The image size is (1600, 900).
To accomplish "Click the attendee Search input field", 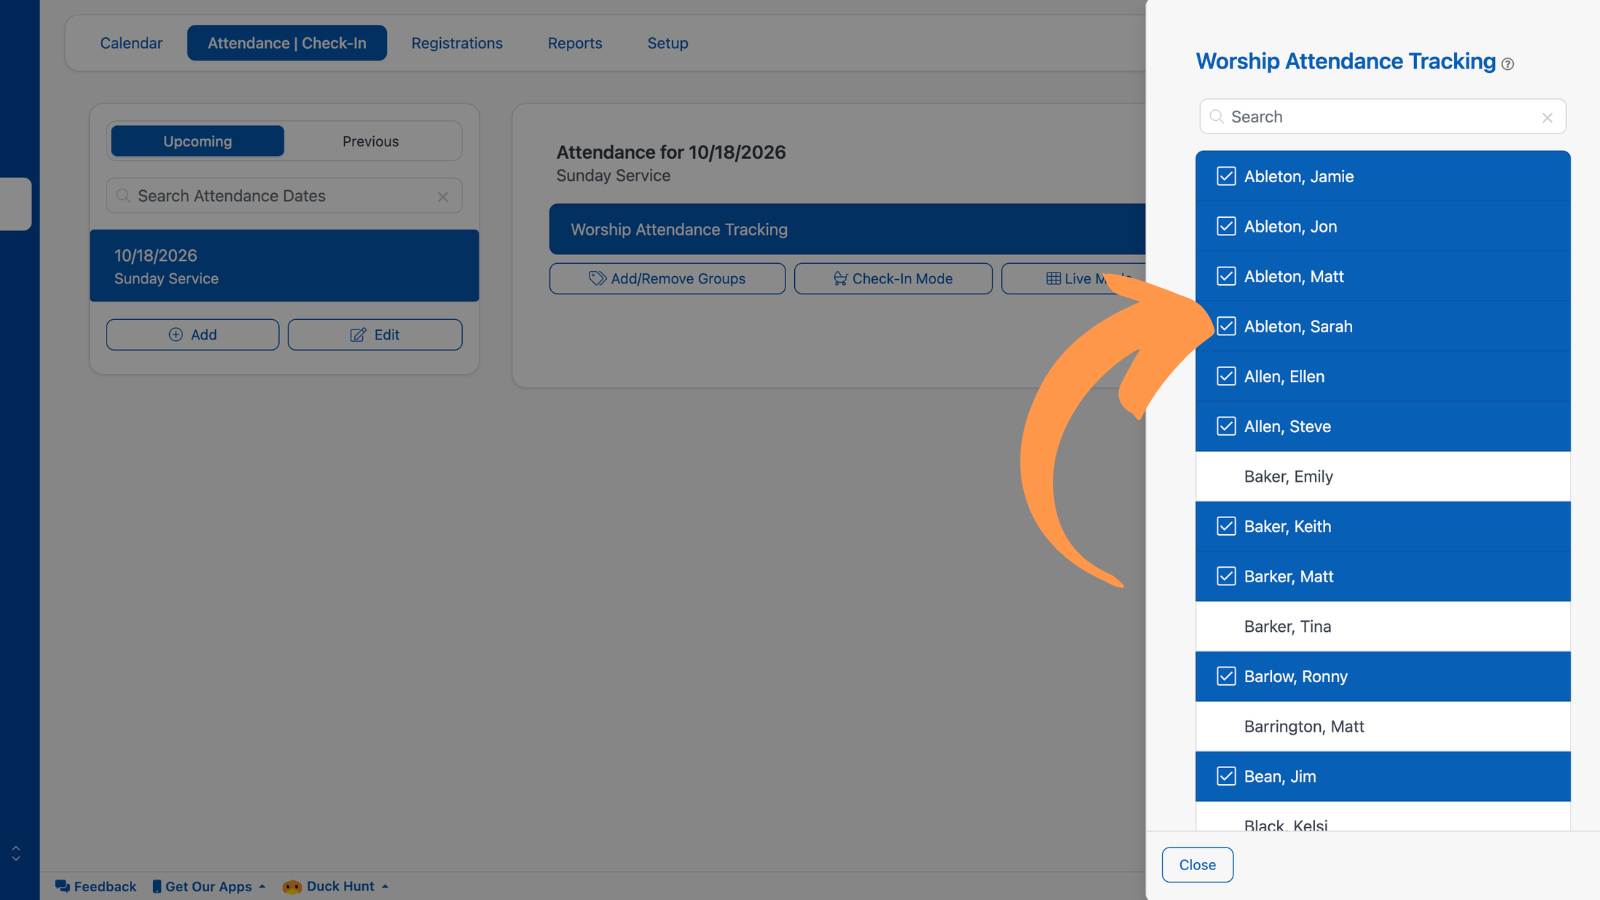I will [x=1383, y=117].
